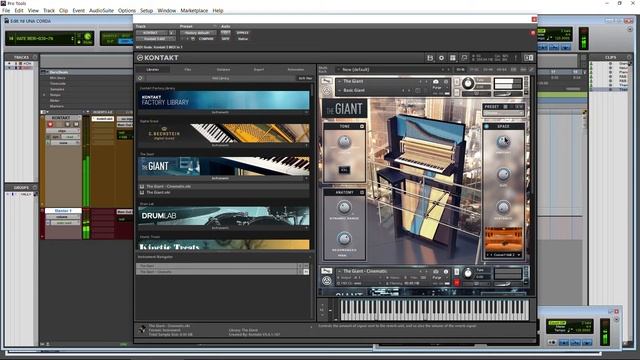Click the Native button in plugin header
The width and height of the screenshot is (640, 360).
coord(243,39)
